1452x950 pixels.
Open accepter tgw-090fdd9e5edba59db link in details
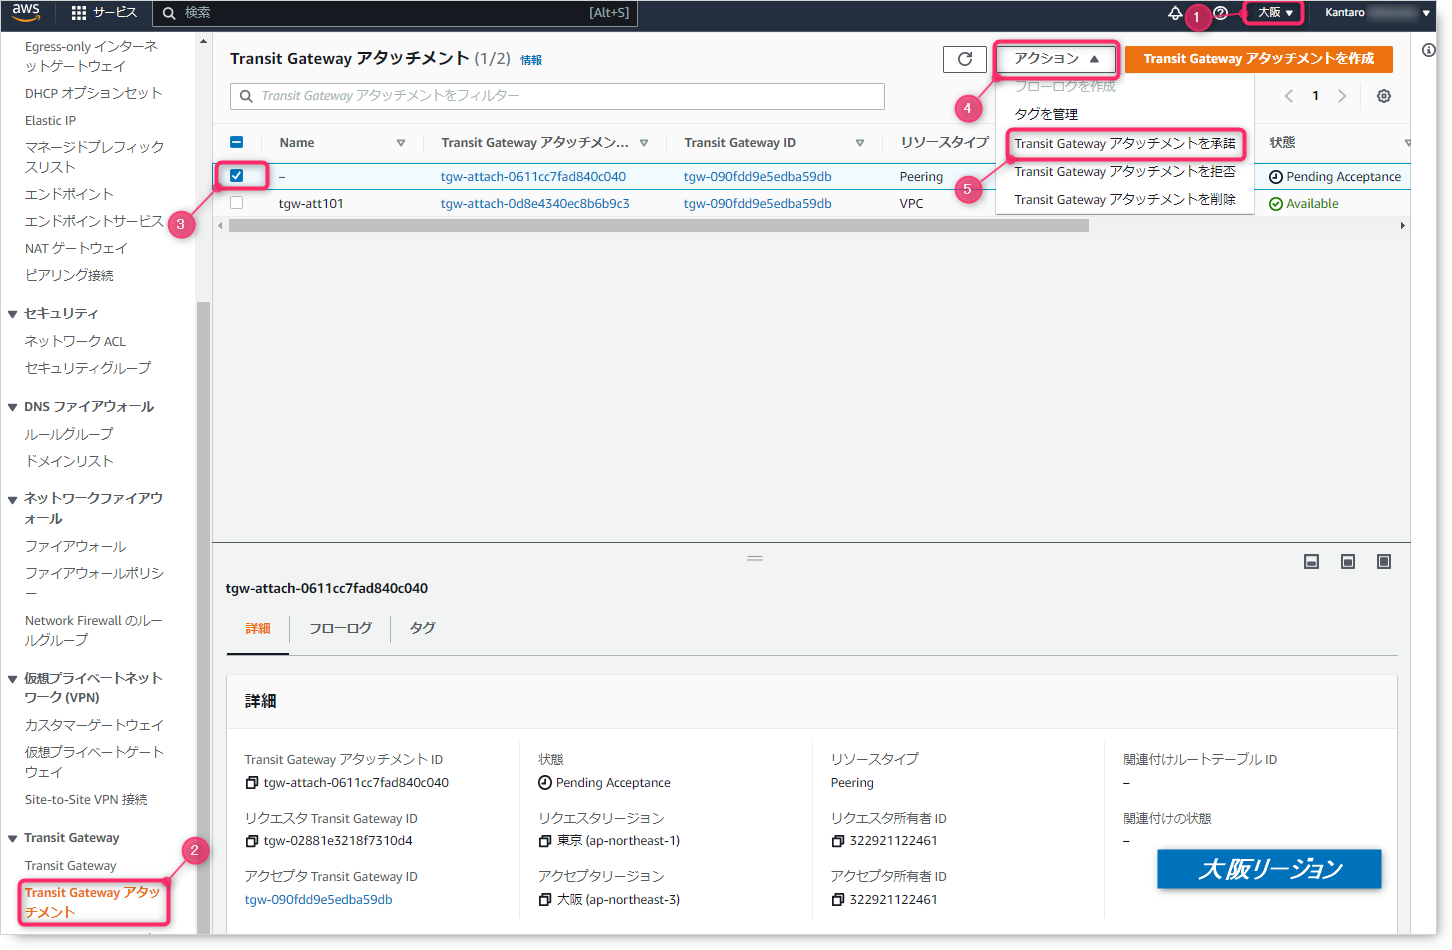click(319, 900)
